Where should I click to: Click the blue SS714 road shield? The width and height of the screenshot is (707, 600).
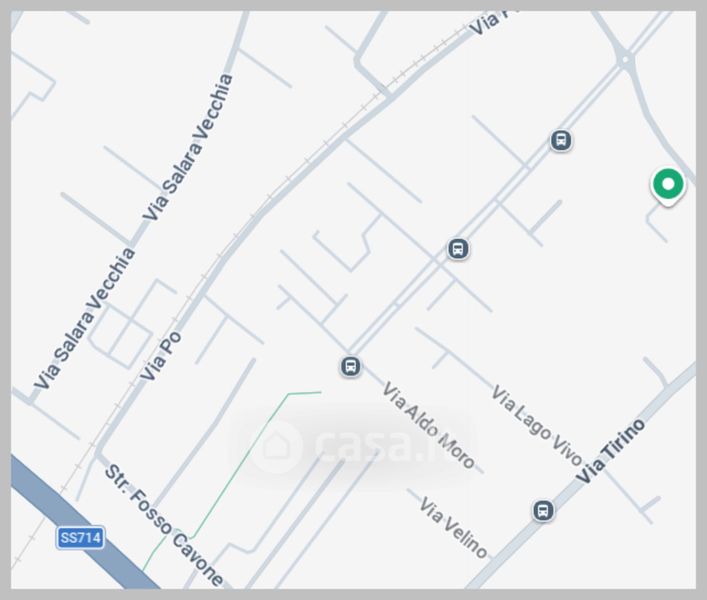point(81,537)
